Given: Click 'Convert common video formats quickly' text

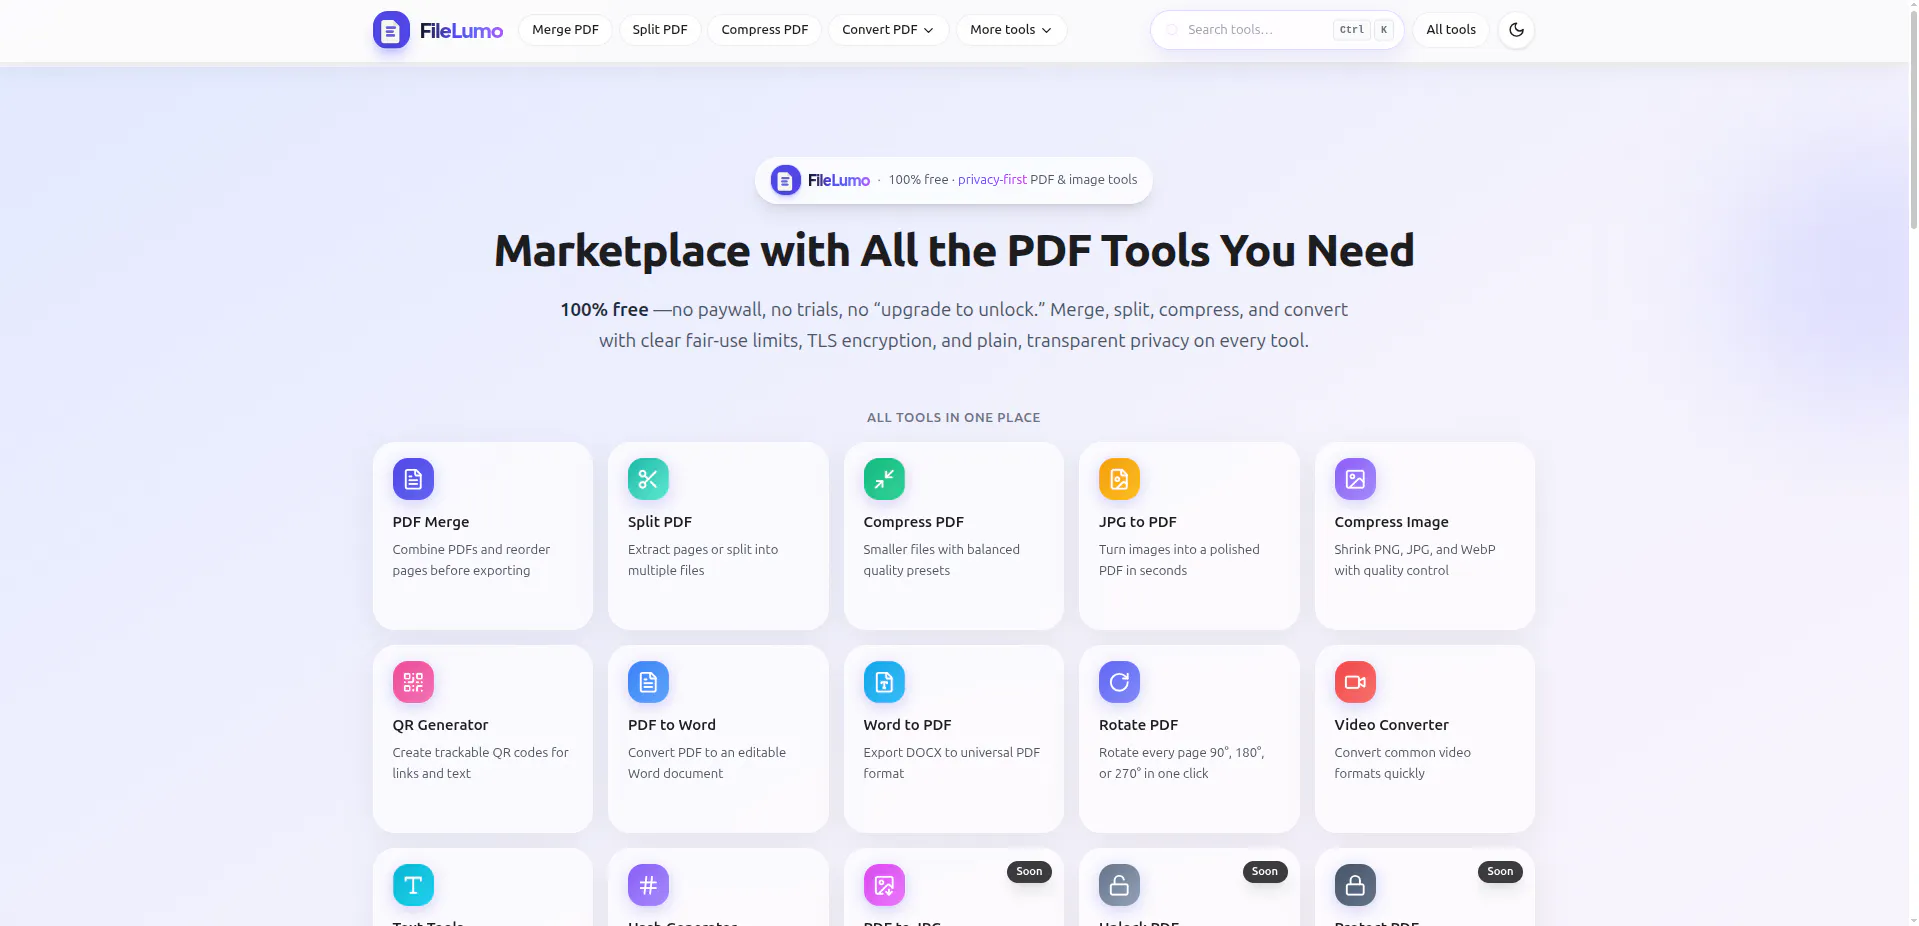Looking at the screenshot, I should (x=1403, y=763).
